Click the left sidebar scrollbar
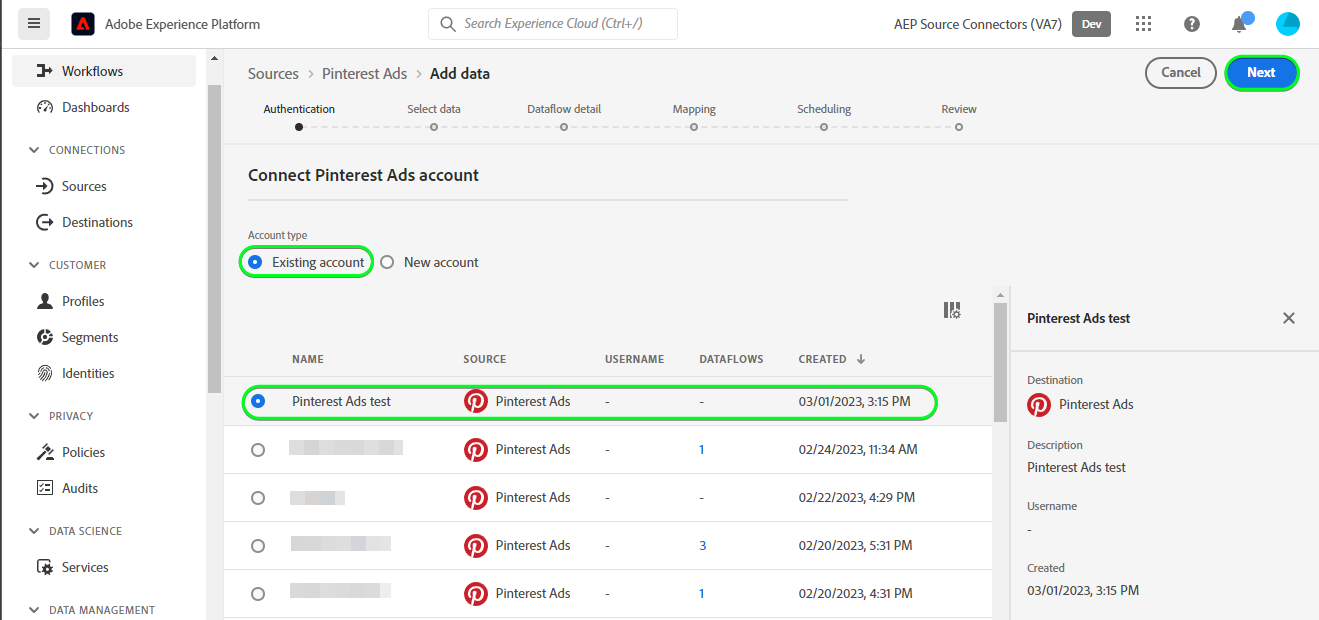Screen dimensions: 1319x620 click(x=214, y=238)
